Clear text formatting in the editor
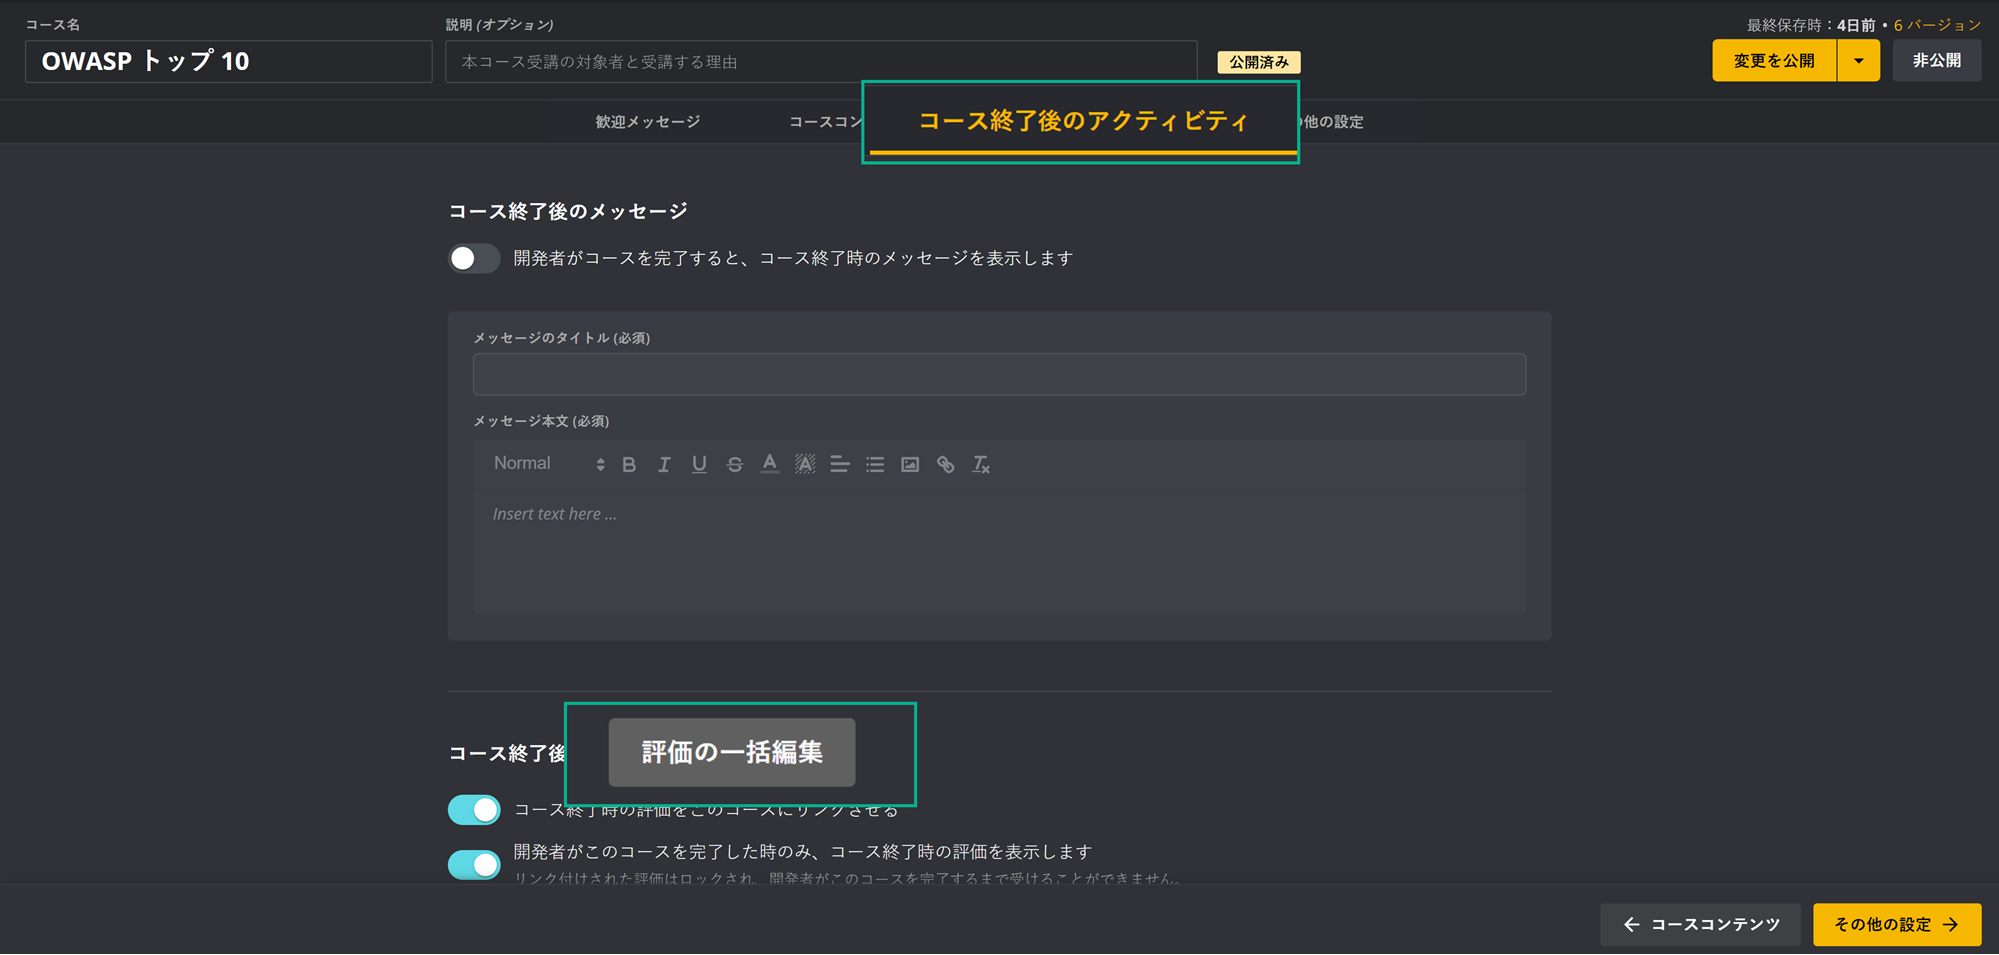Image resolution: width=1999 pixels, height=955 pixels. click(981, 464)
